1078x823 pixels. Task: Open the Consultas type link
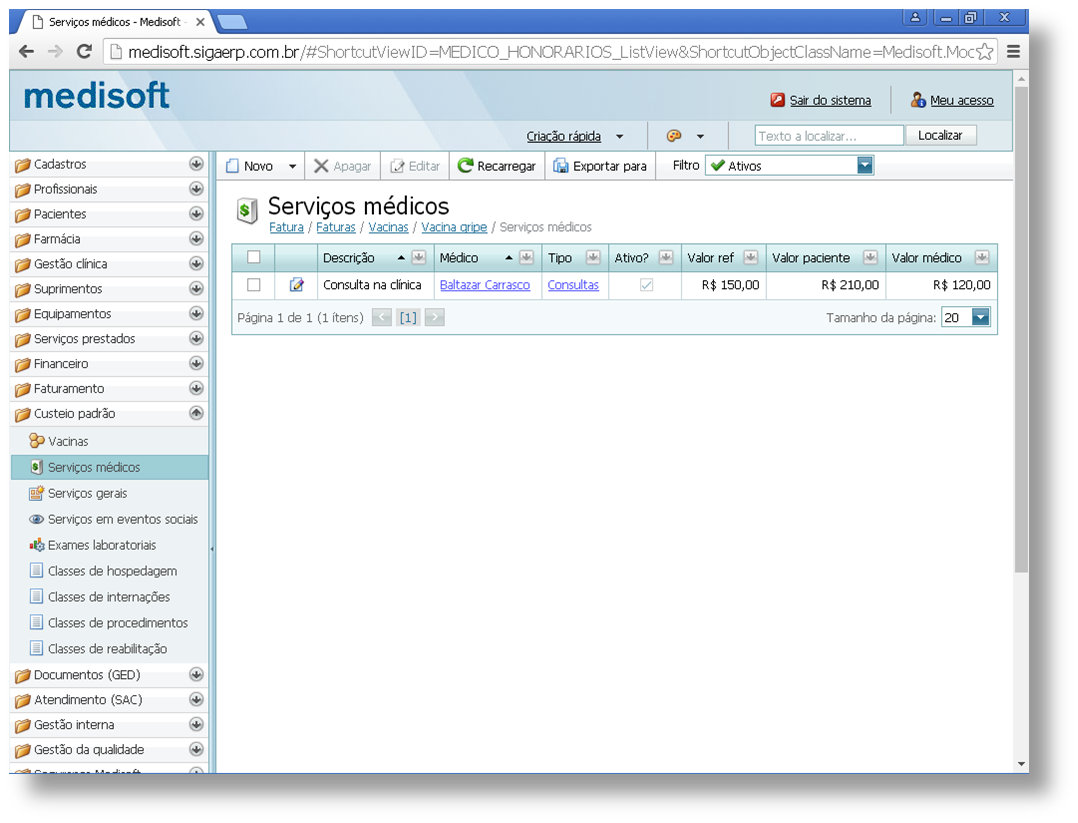(573, 285)
